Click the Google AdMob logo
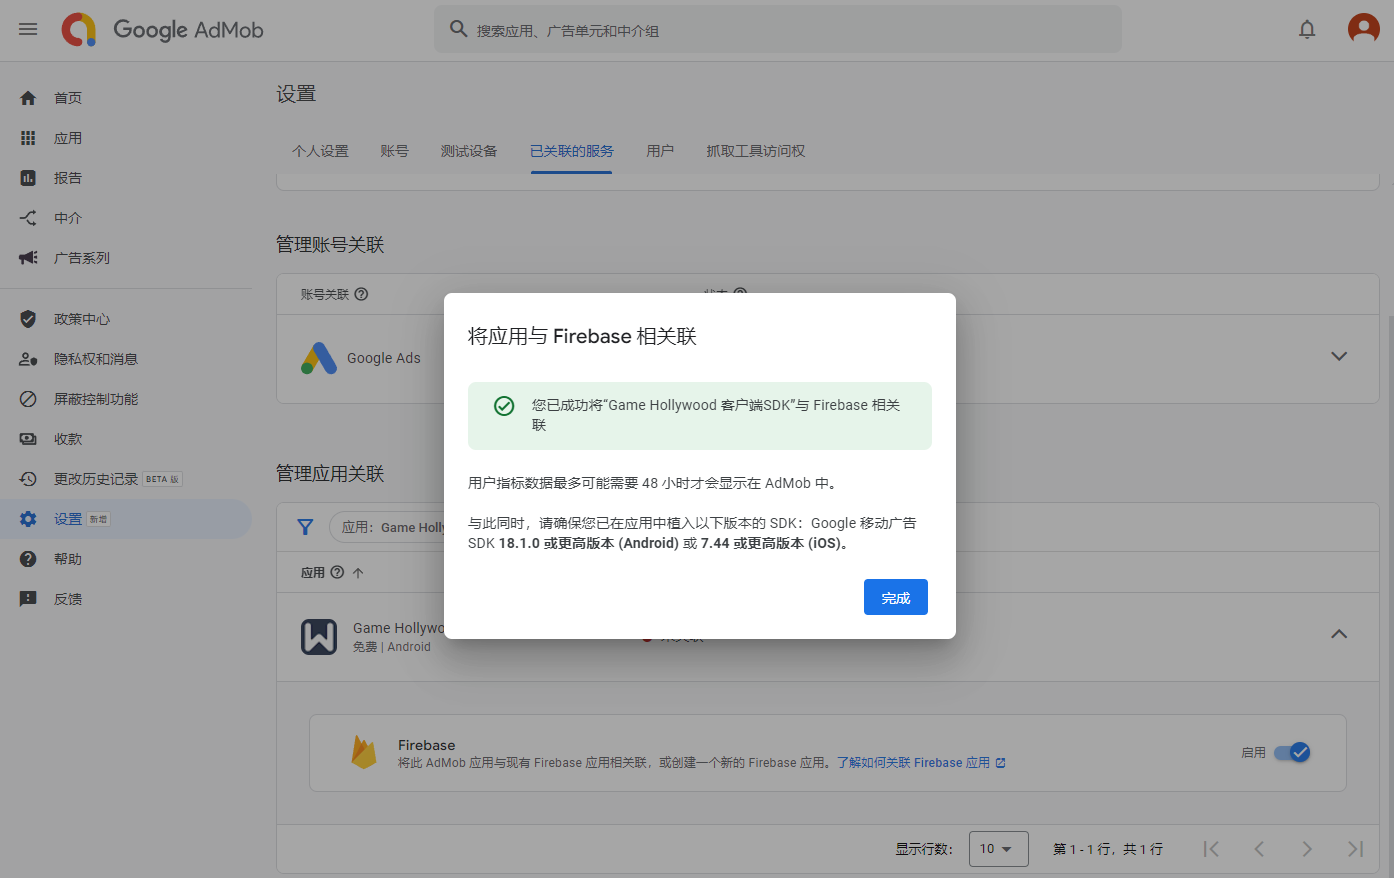 click(x=162, y=30)
